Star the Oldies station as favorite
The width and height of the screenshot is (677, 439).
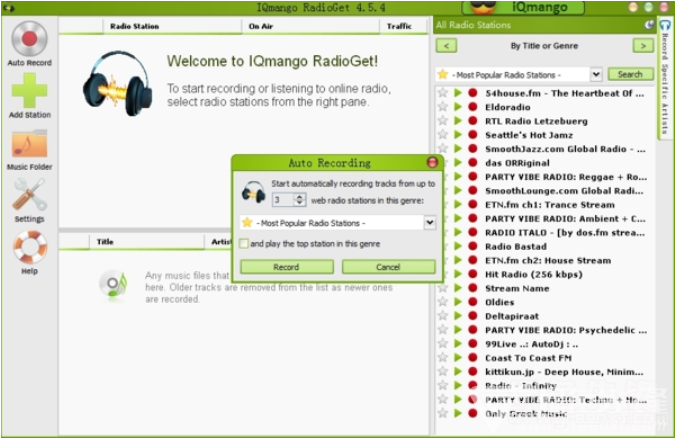tap(443, 302)
